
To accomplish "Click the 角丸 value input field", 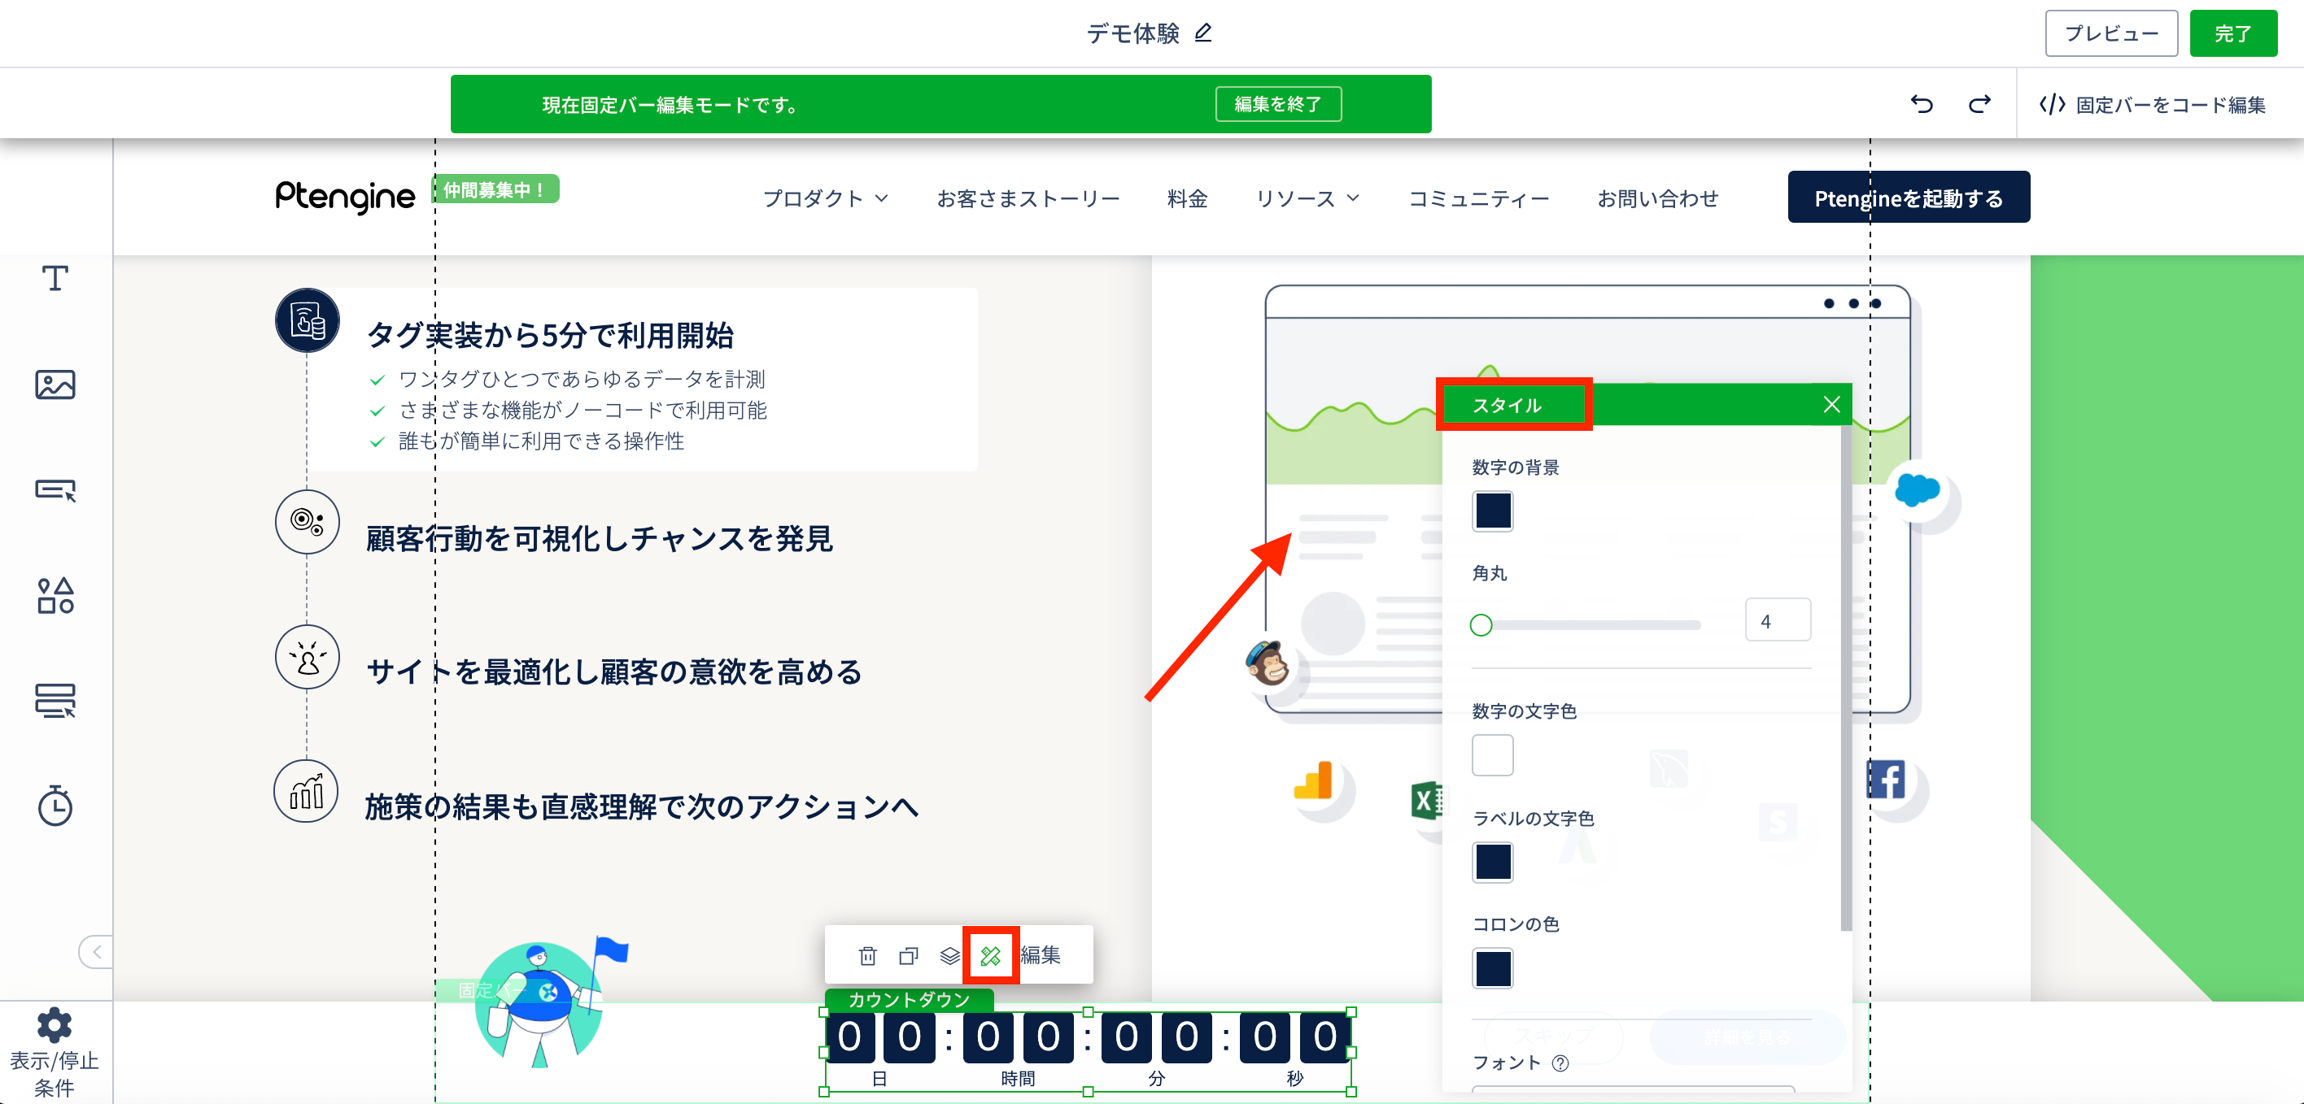I will pos(1777,621).
